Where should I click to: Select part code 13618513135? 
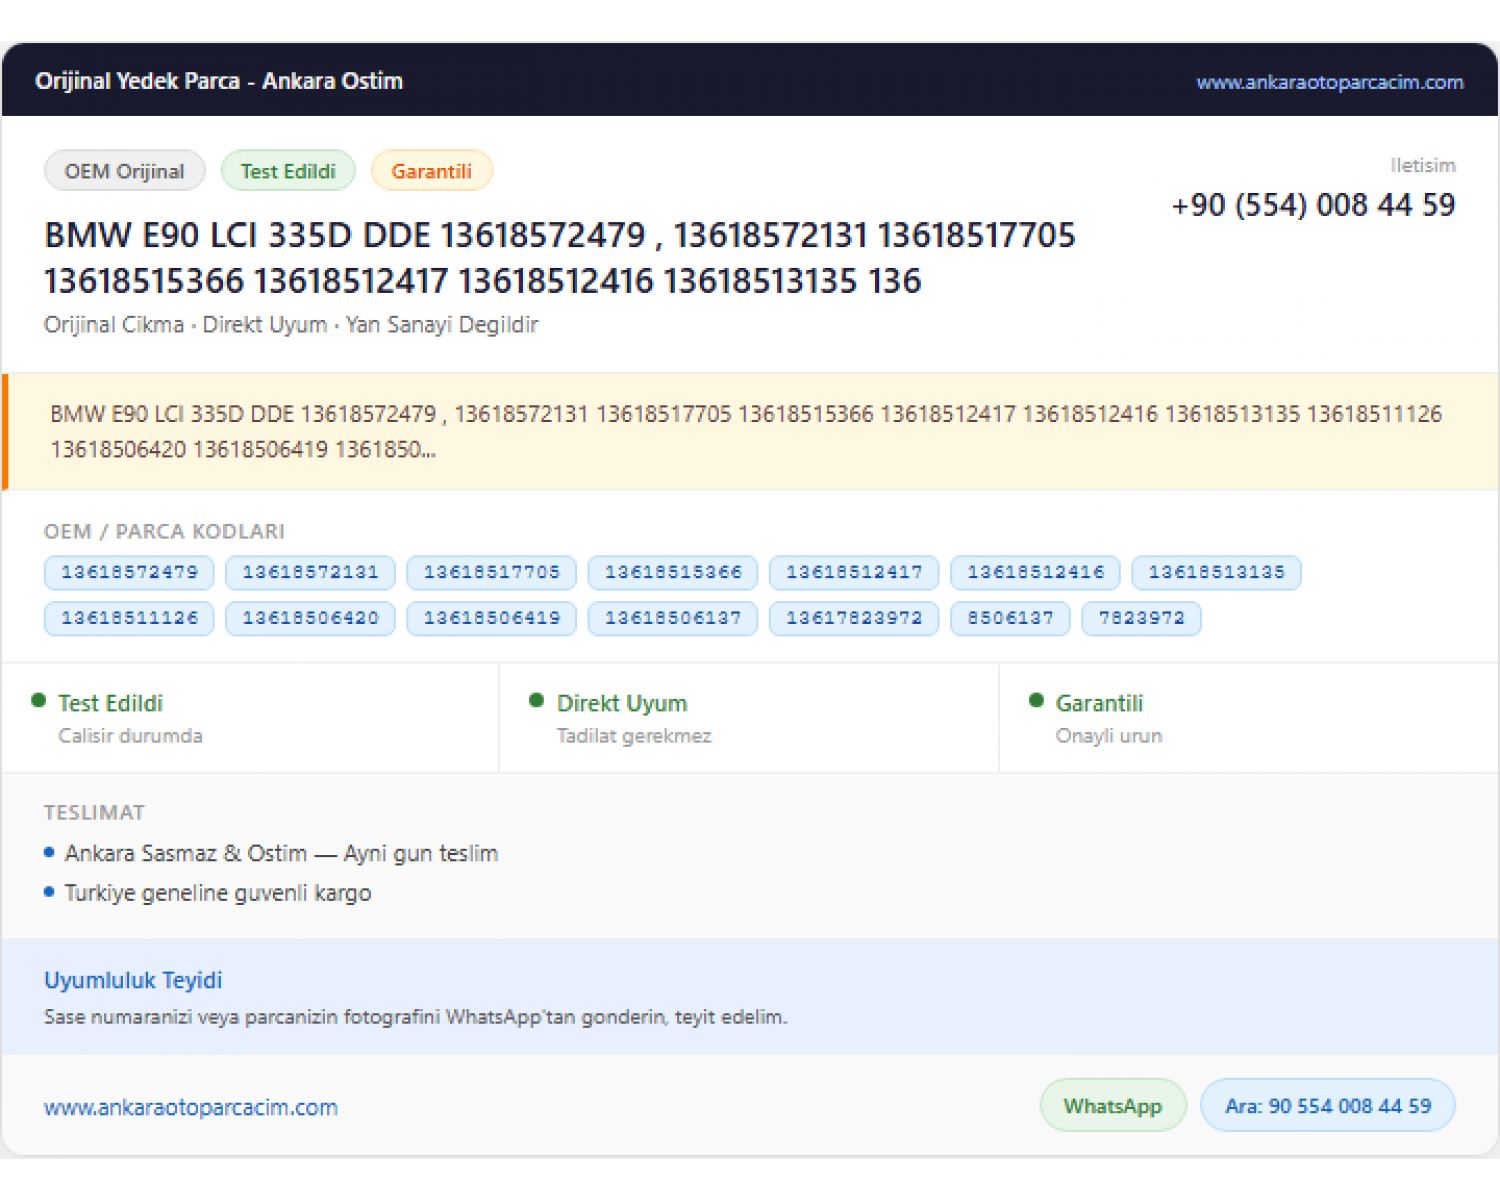tap(1216, 572)
